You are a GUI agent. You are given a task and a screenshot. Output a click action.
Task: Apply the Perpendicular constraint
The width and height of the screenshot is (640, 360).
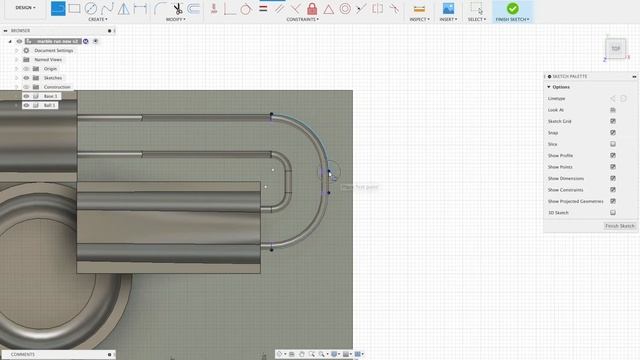(296, 9)
